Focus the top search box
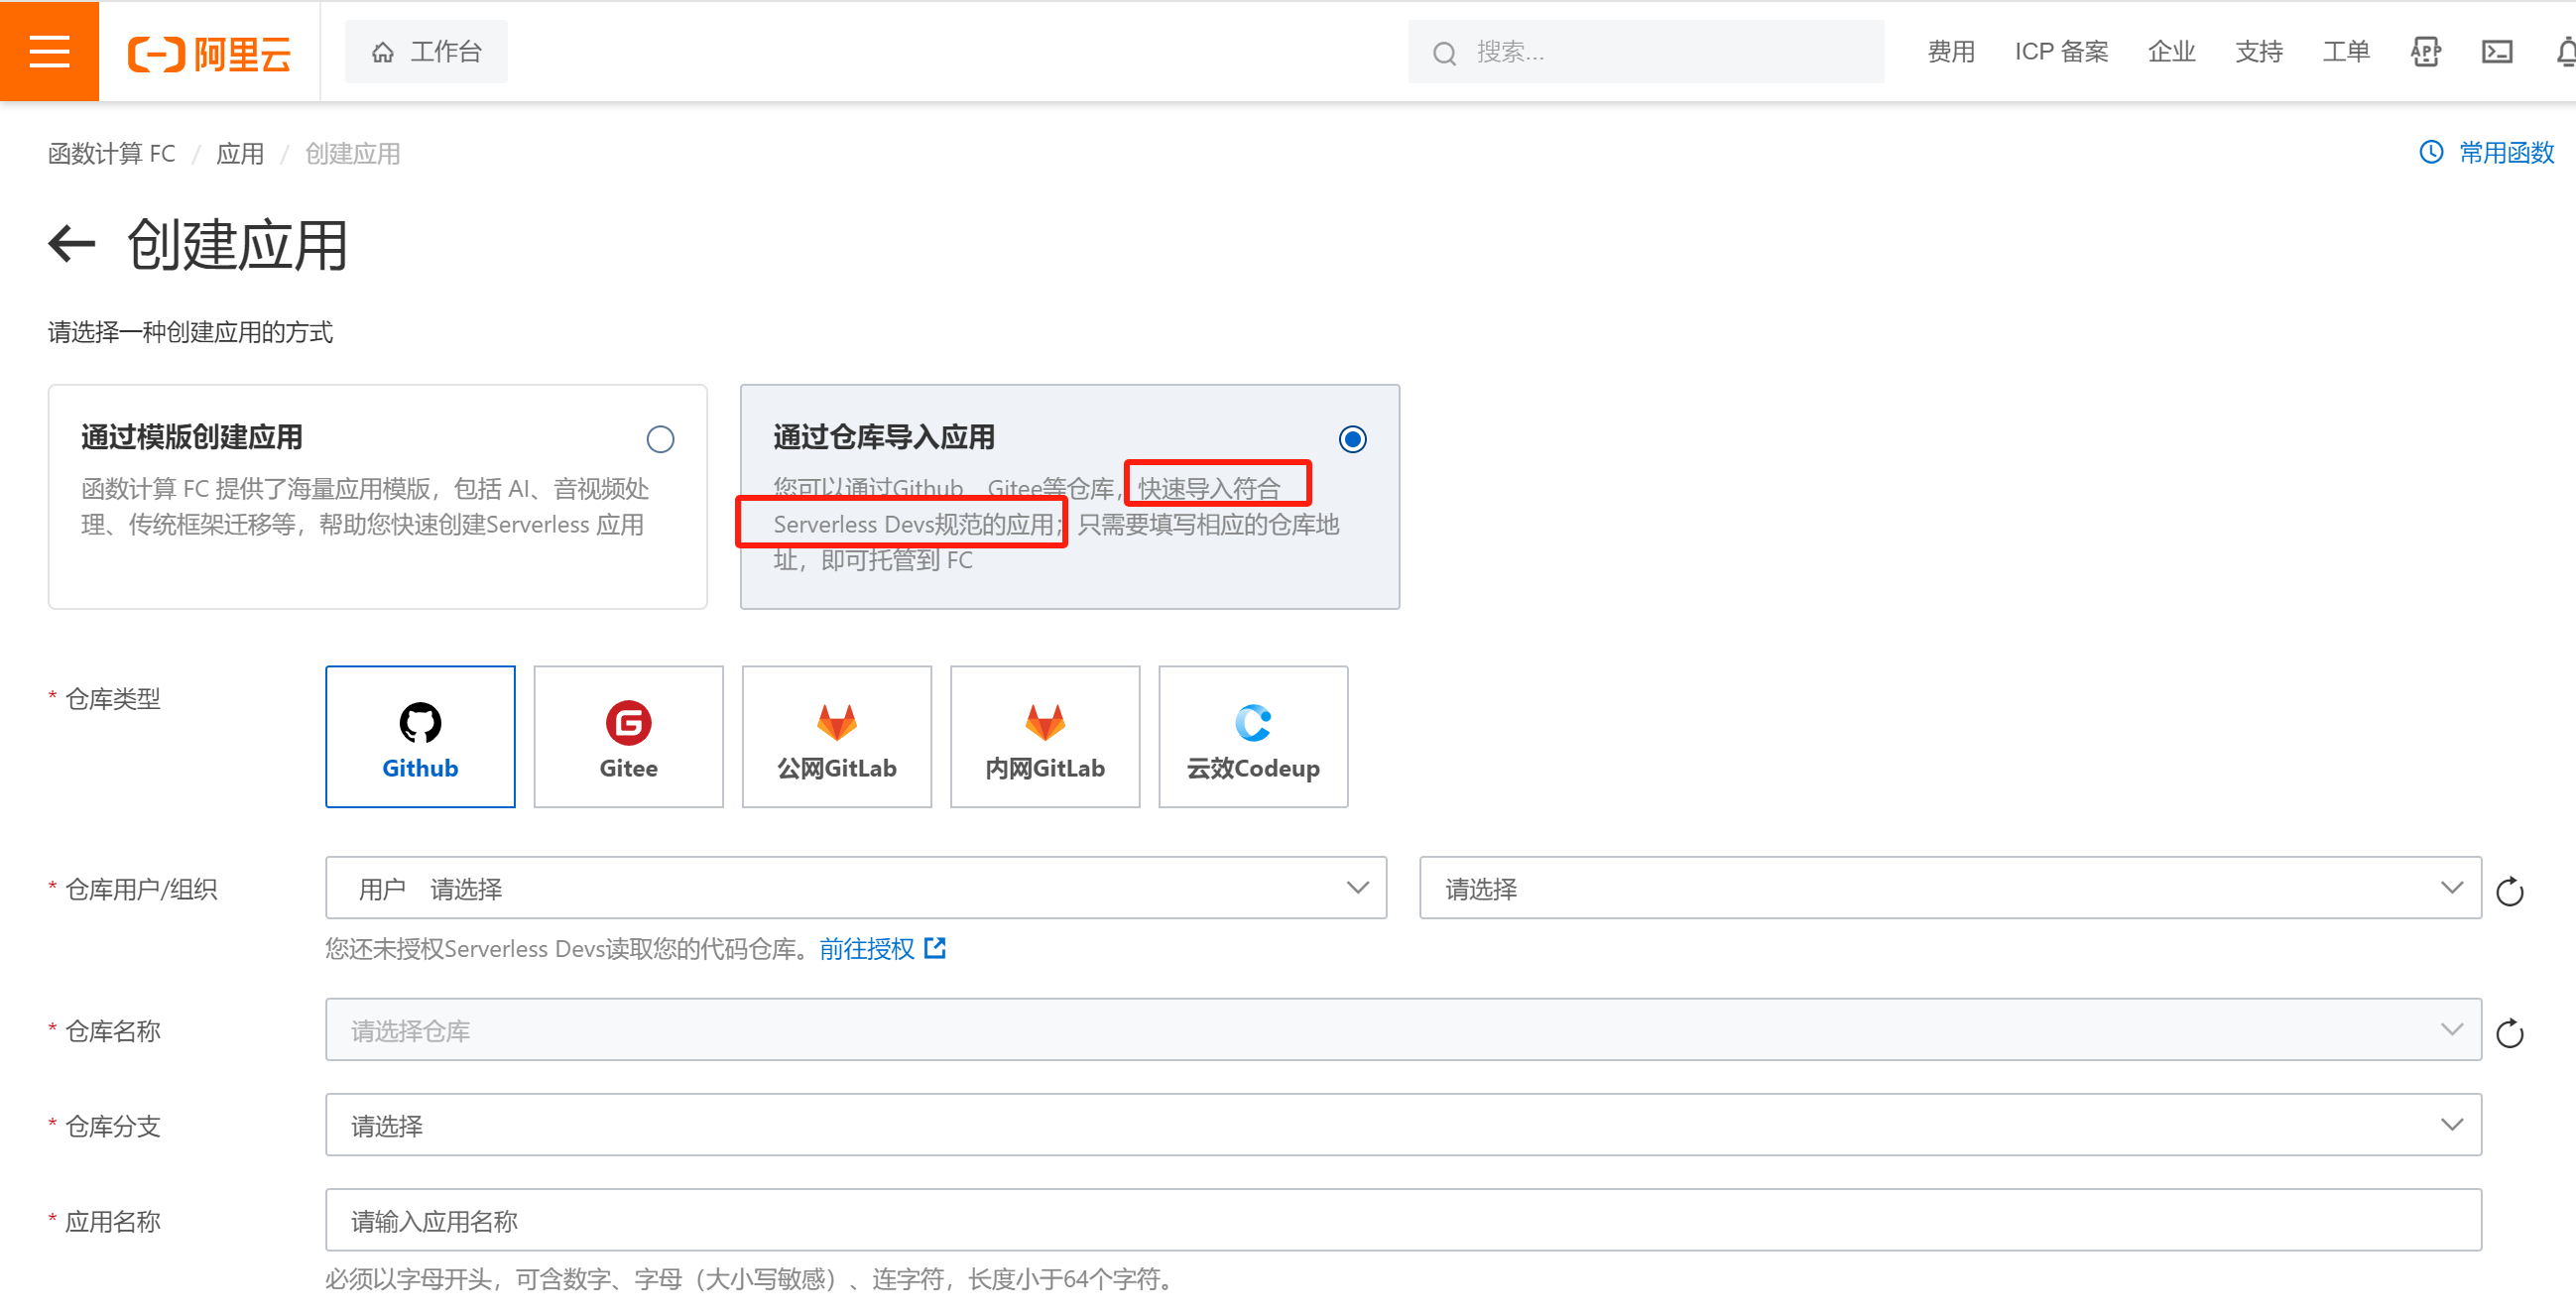This screenshot has width=2576, height=1316. tap(1646, 52)
